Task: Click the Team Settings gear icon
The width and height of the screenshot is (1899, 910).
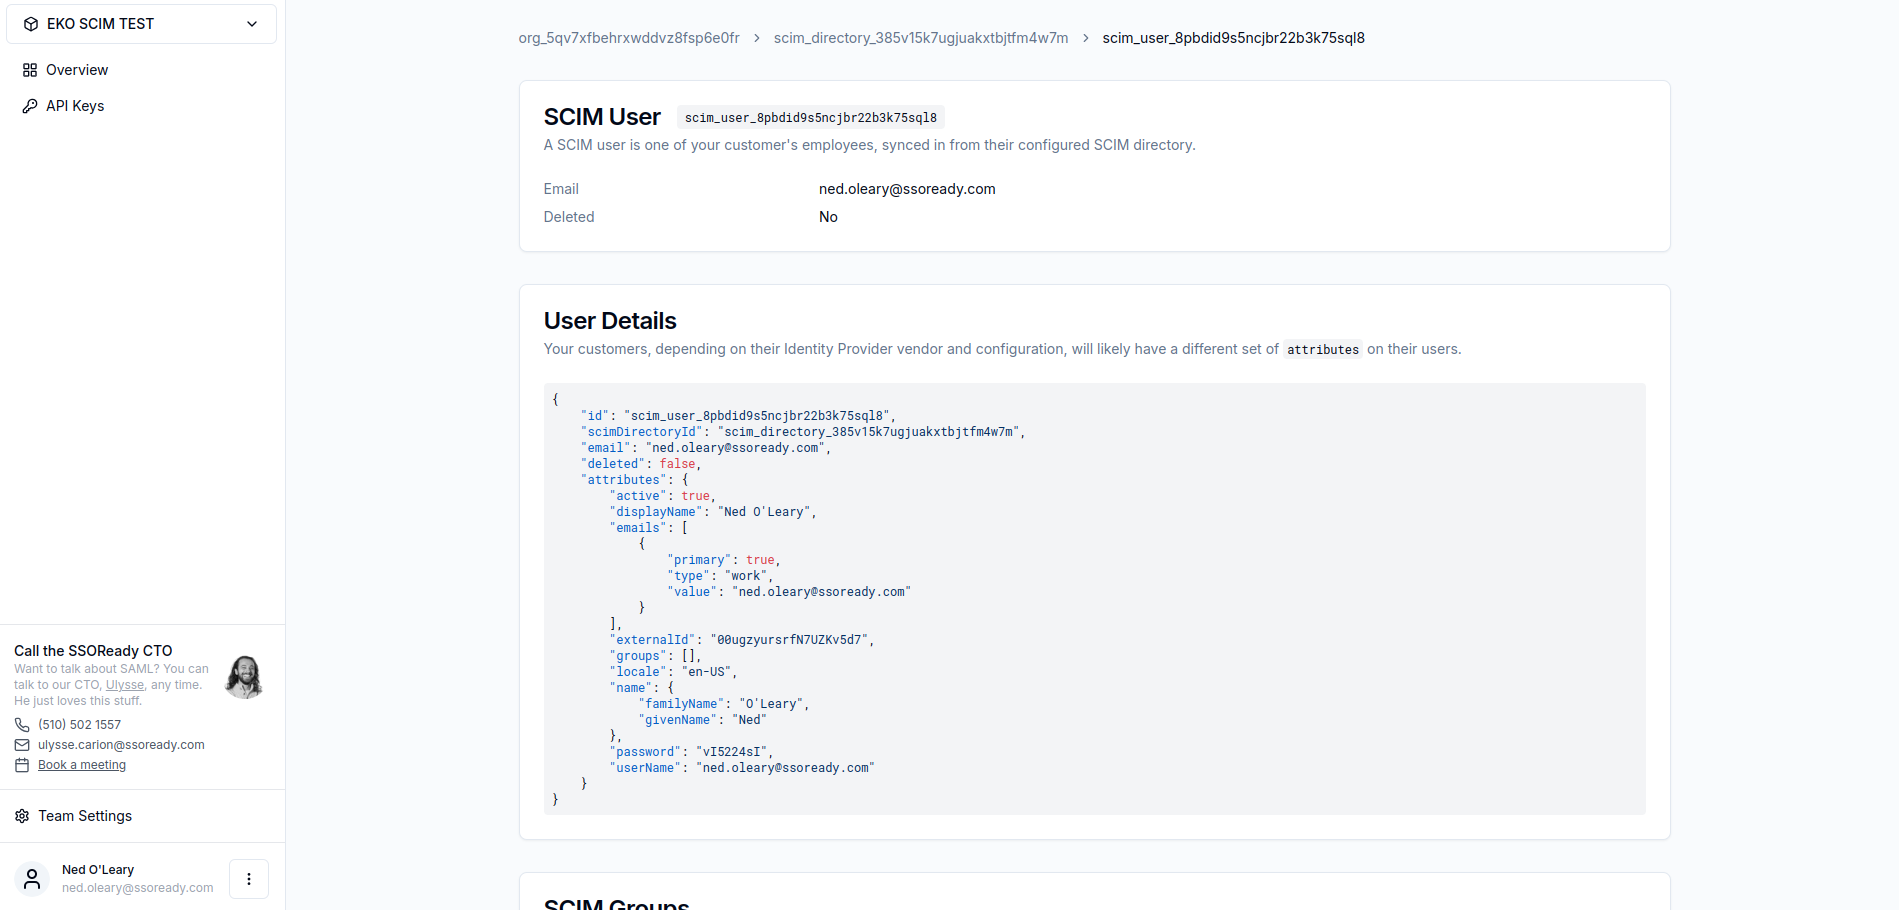Action: pyautogui.click(x=22, y=816)
